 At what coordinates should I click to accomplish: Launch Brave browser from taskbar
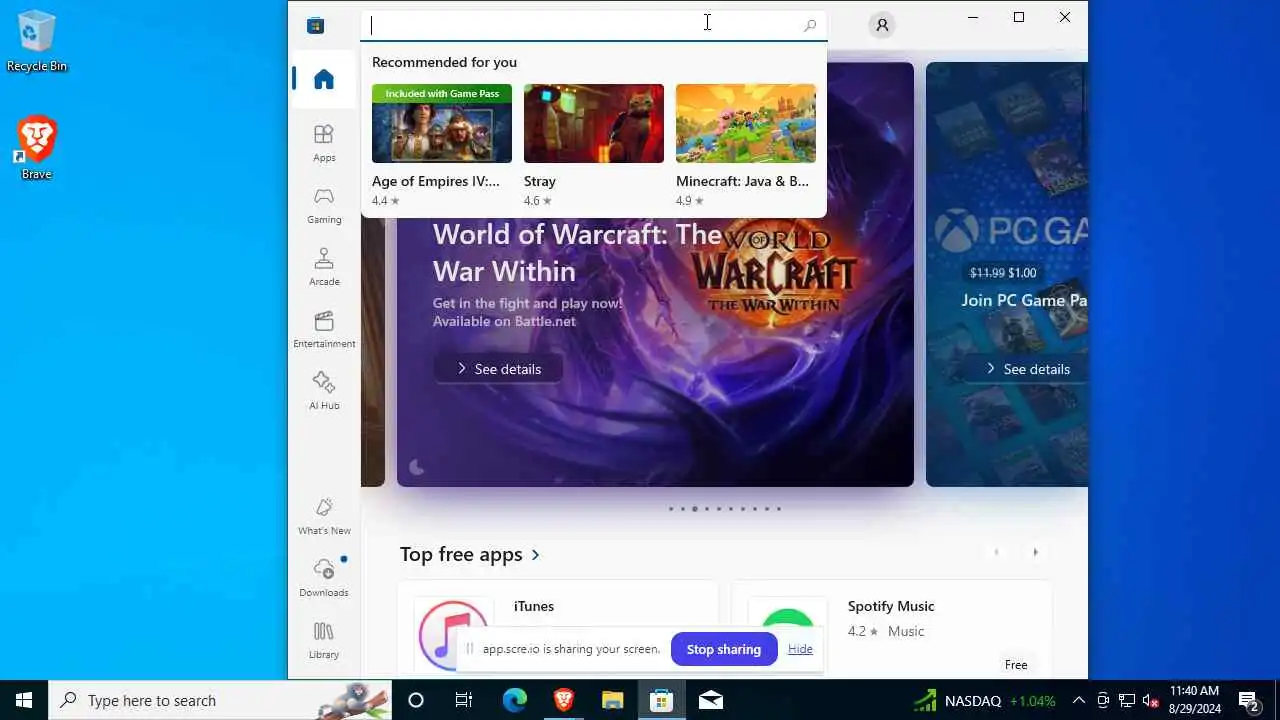563,700
